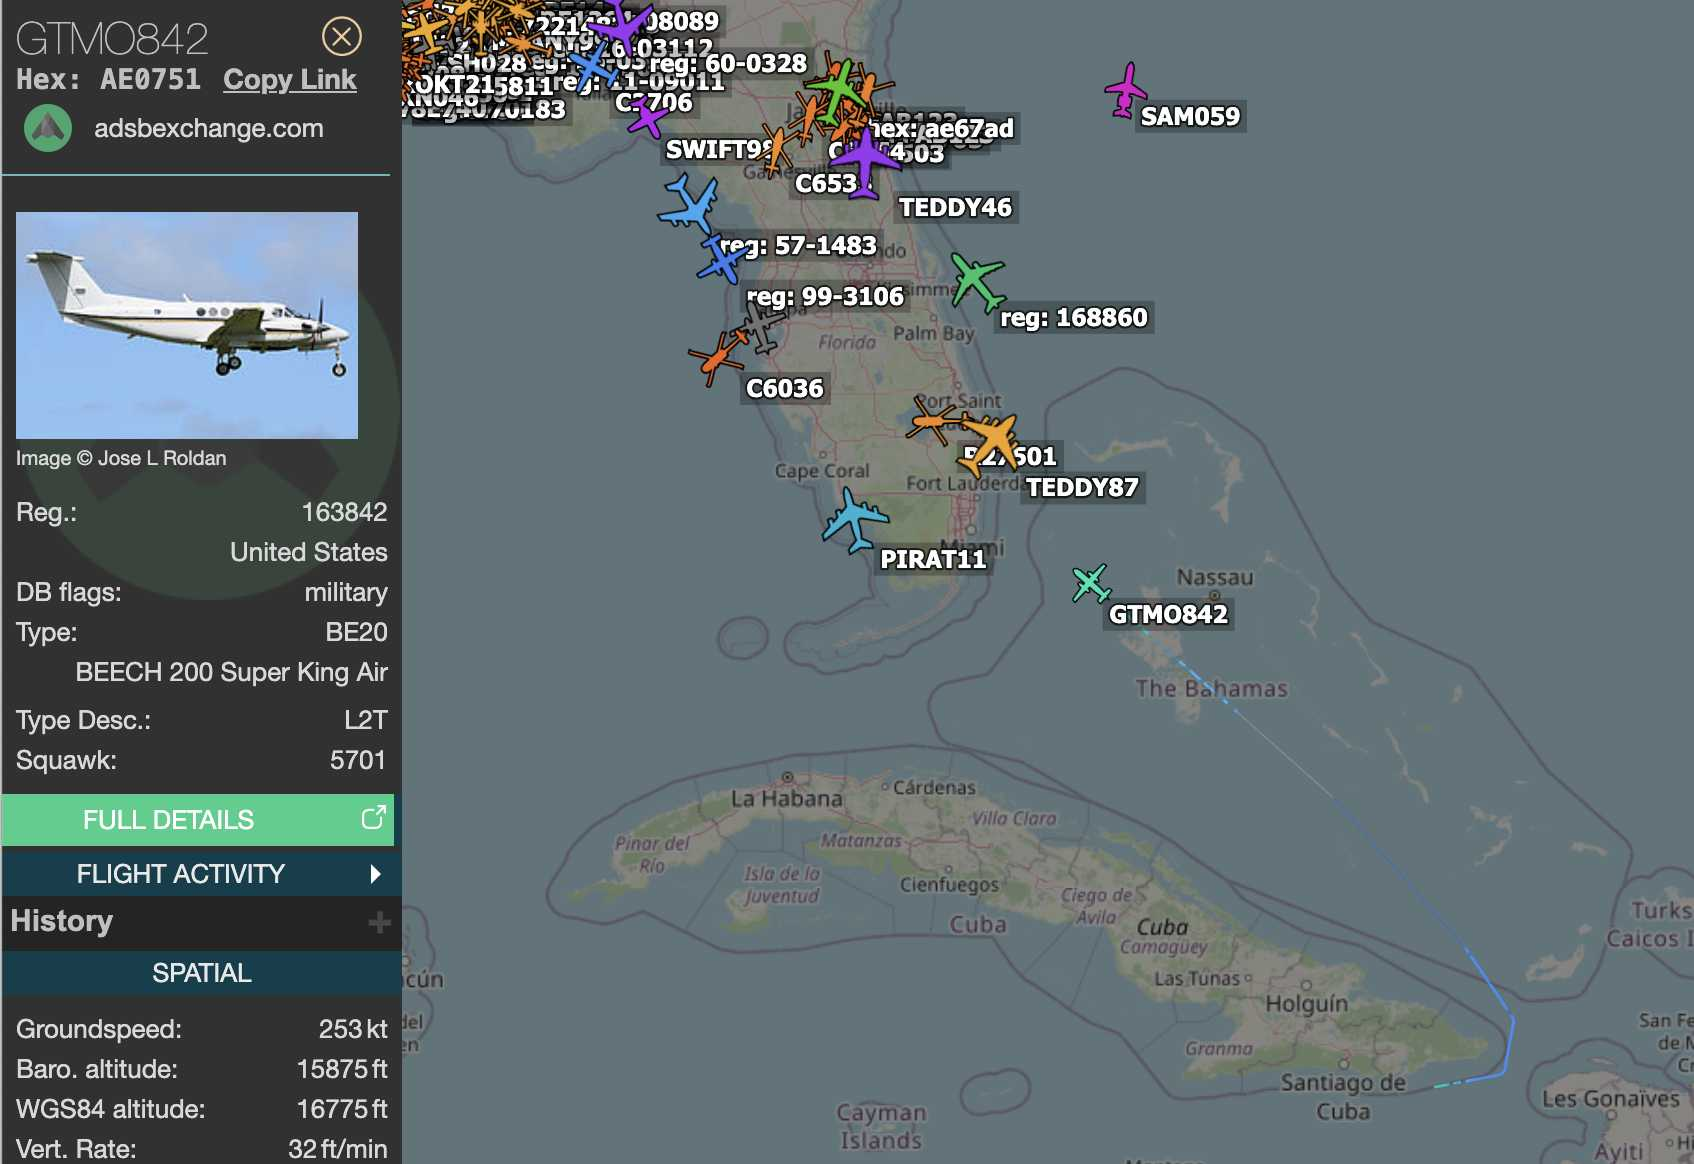The image size is (1694, 1164).
Task: Click the external link icon on FULL DETAILS
Action: point(373,818)
